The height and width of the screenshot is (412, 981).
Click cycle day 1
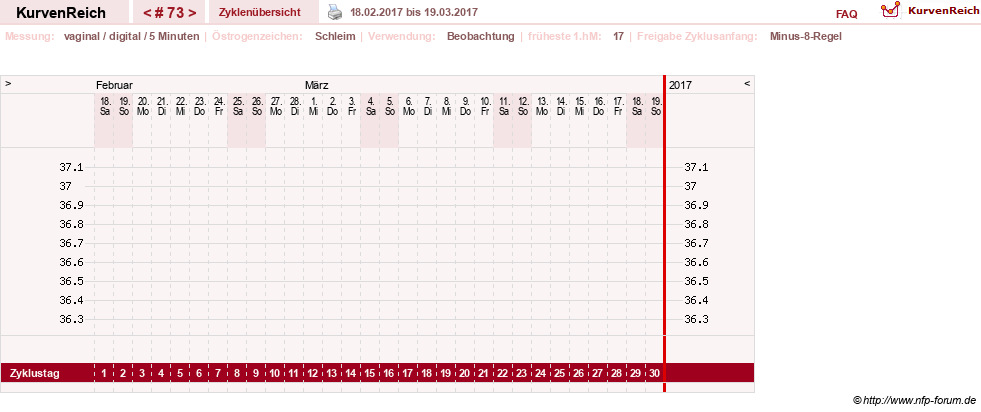click(104, 374)
